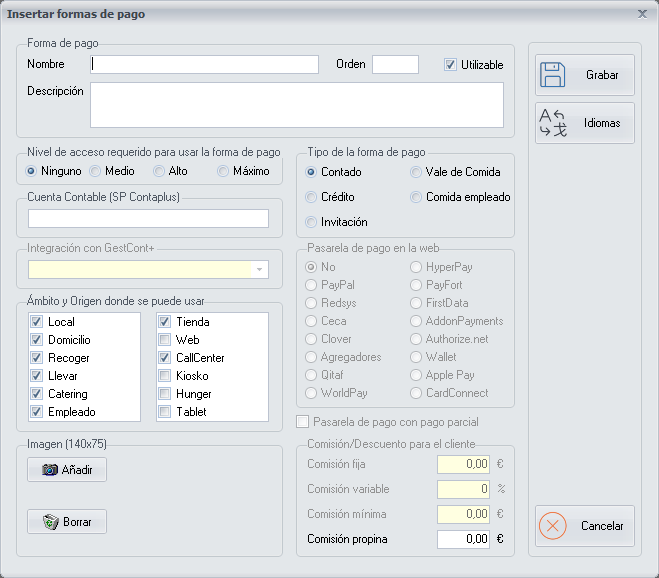The width and height of the screenshot is (659, 578).
Task: Disable the Domicilio scope checkbox
Action: point(36,340)
